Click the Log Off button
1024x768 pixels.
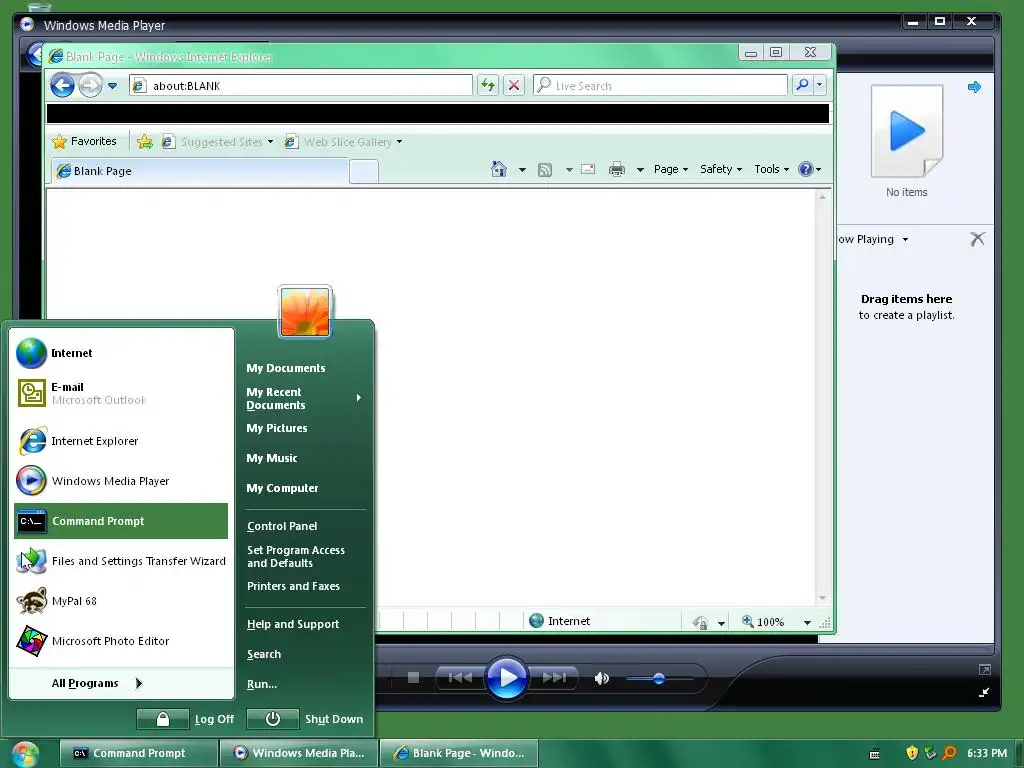(185, 719)
